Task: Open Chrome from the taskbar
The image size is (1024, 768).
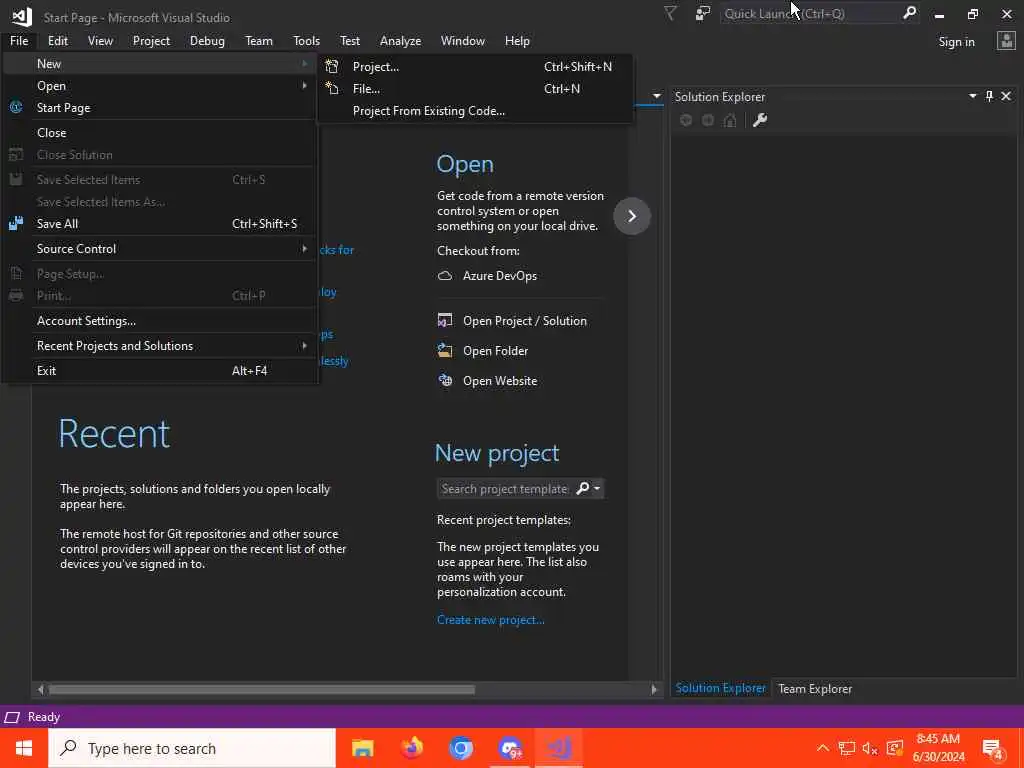Action: click(x=460, y=748)
